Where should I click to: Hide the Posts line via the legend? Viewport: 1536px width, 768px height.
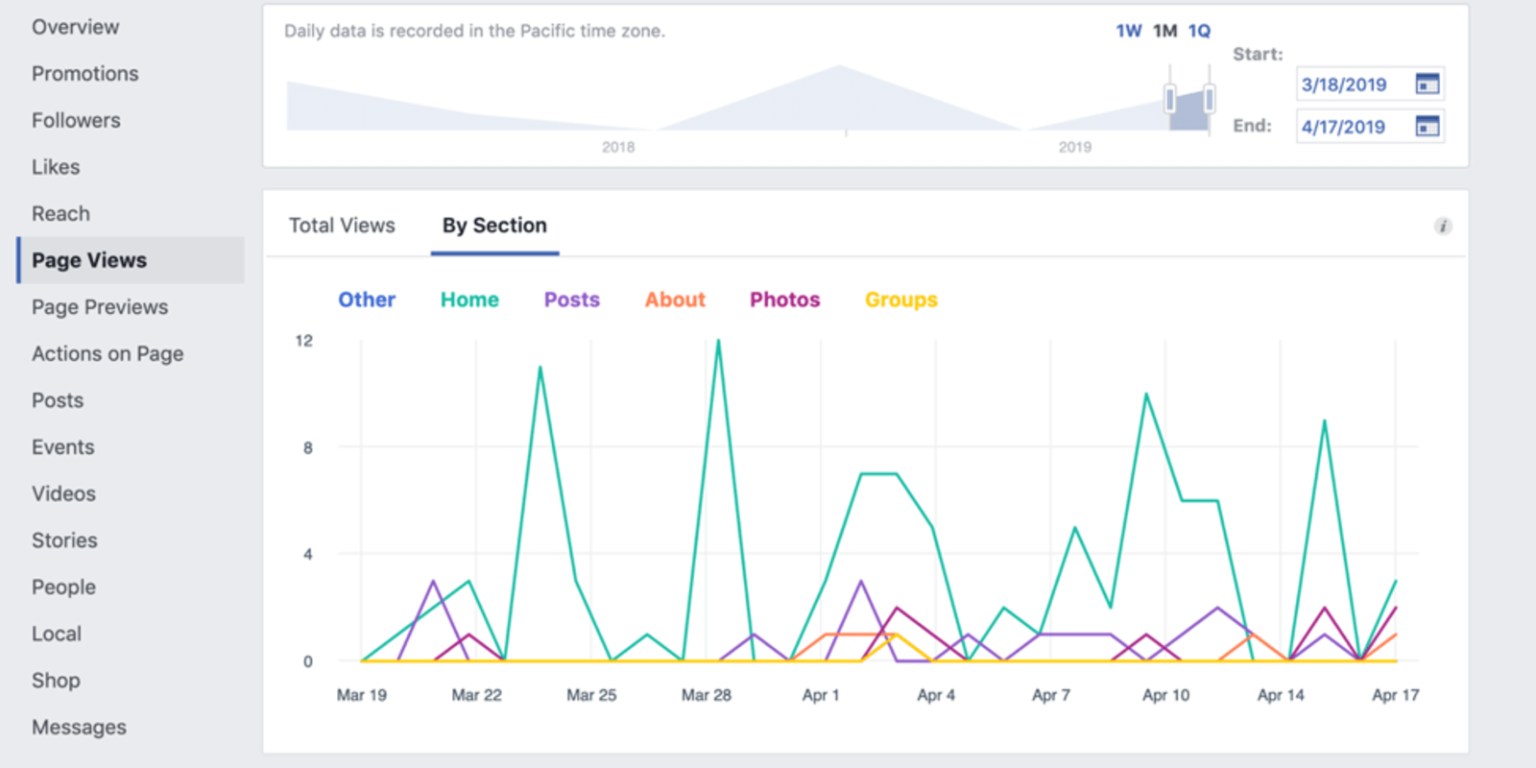click(571, 299)
